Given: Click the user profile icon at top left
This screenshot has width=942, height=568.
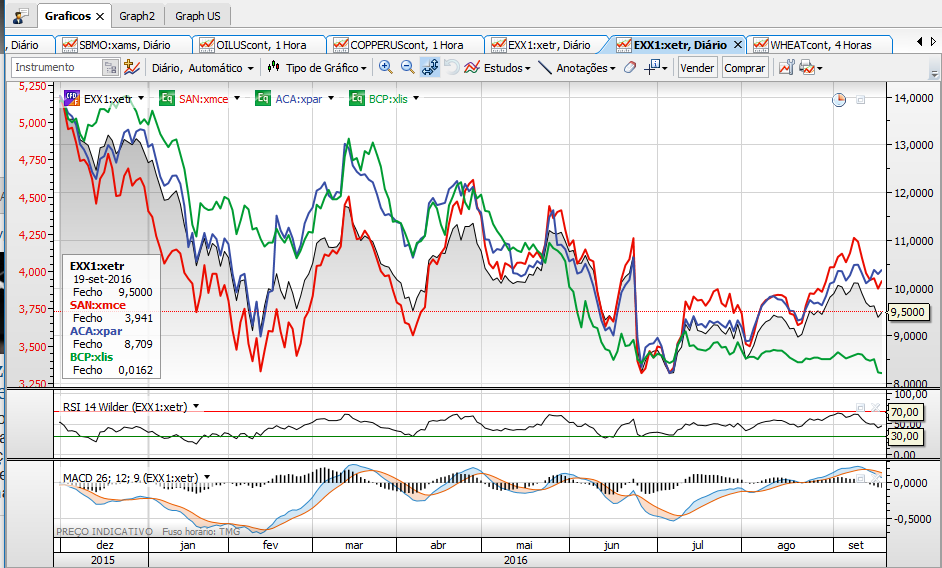Looking at the screenshot, I should tap(20, 17).
